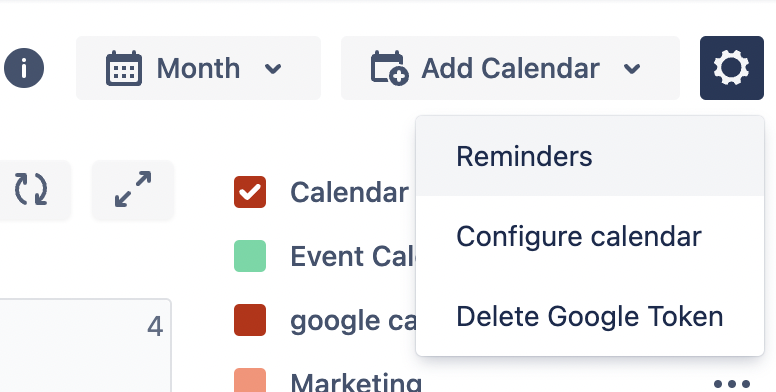The image size is (776, 392).
Task: Open the Month view dropdown chevron
Action: (x=273, y=68)
